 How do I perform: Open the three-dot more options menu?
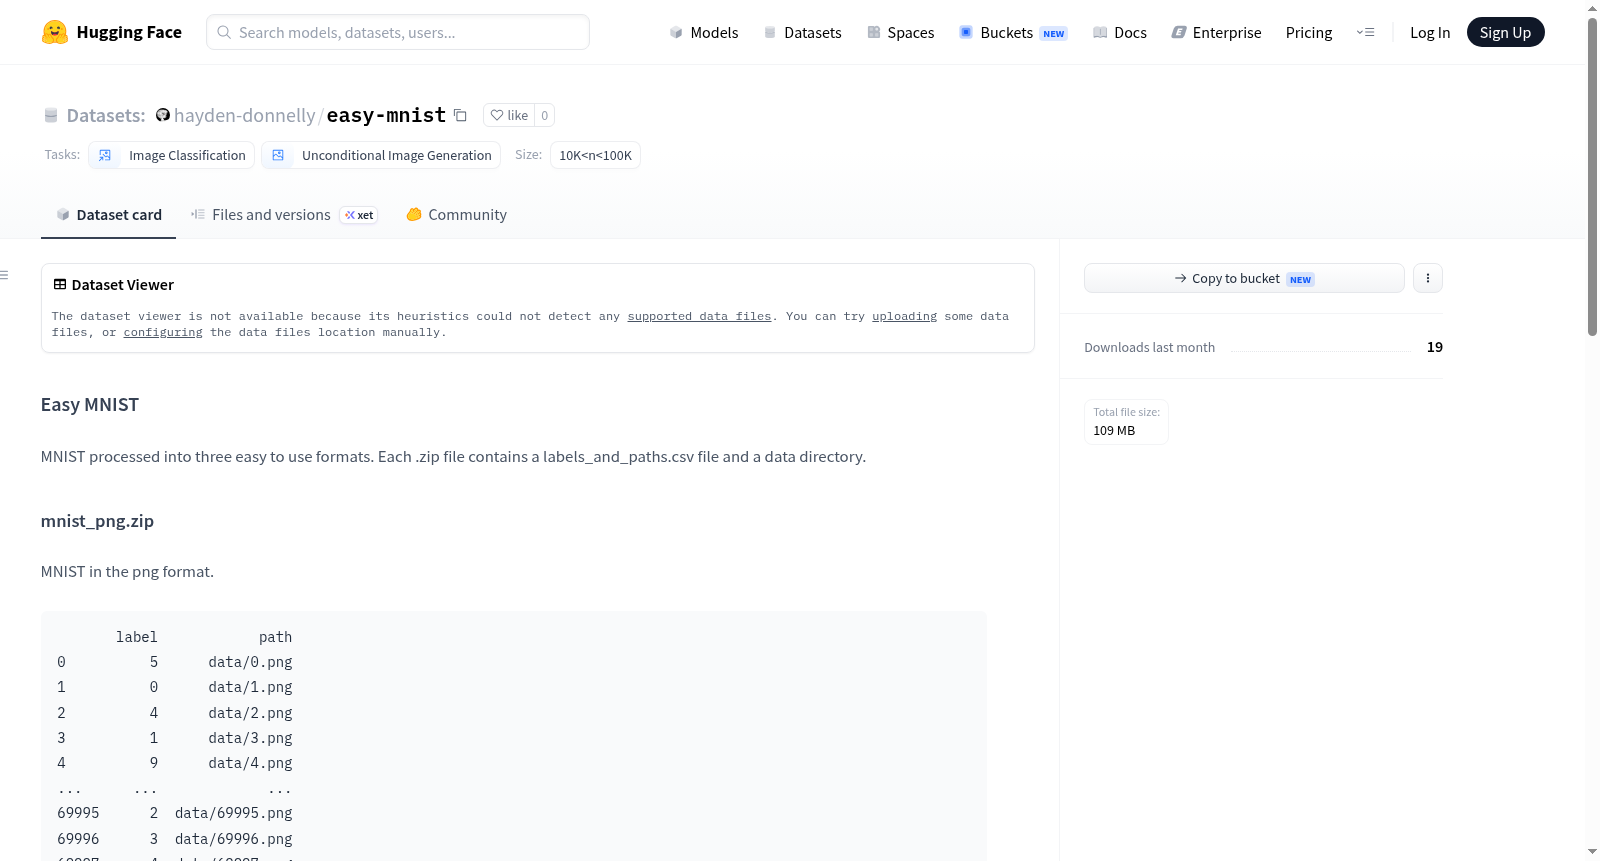[x=1427, y=278]
